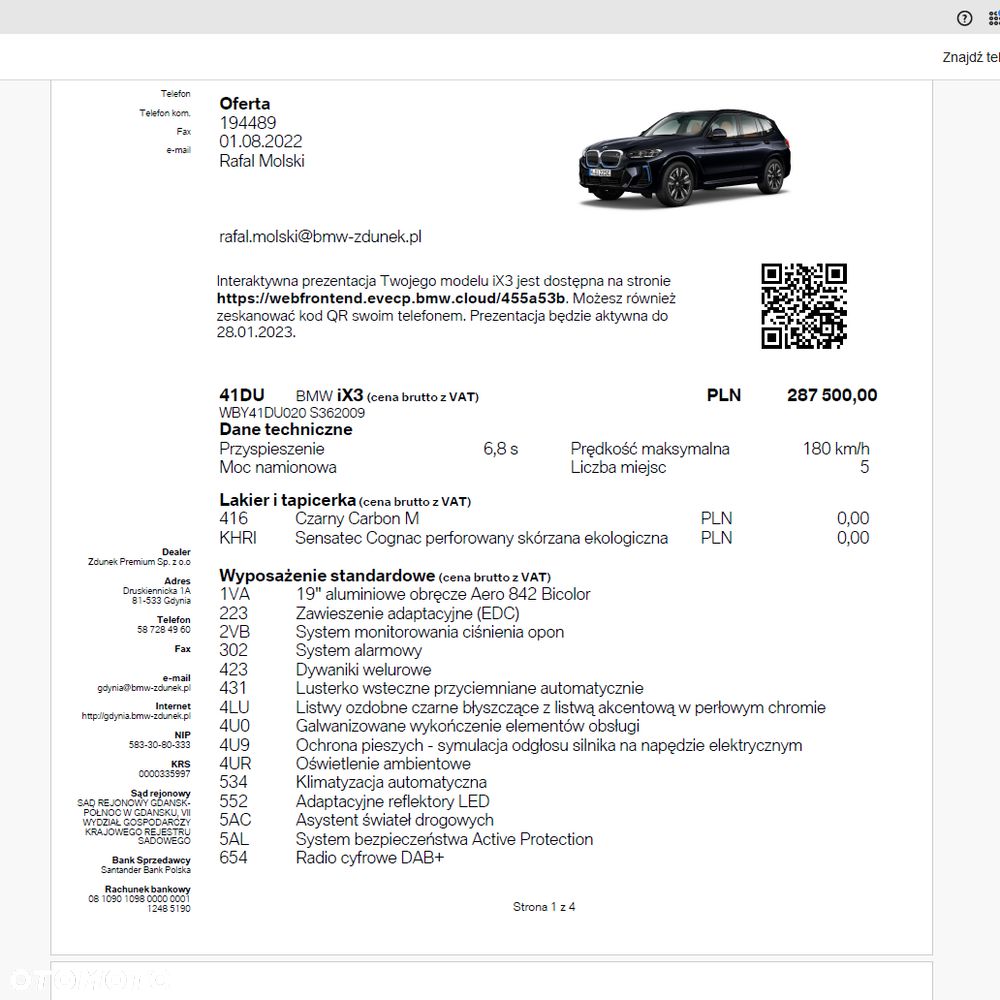Select row 'Asystent świateł drogowych'
The image size is (1000, 1000).
pos(395,820)
